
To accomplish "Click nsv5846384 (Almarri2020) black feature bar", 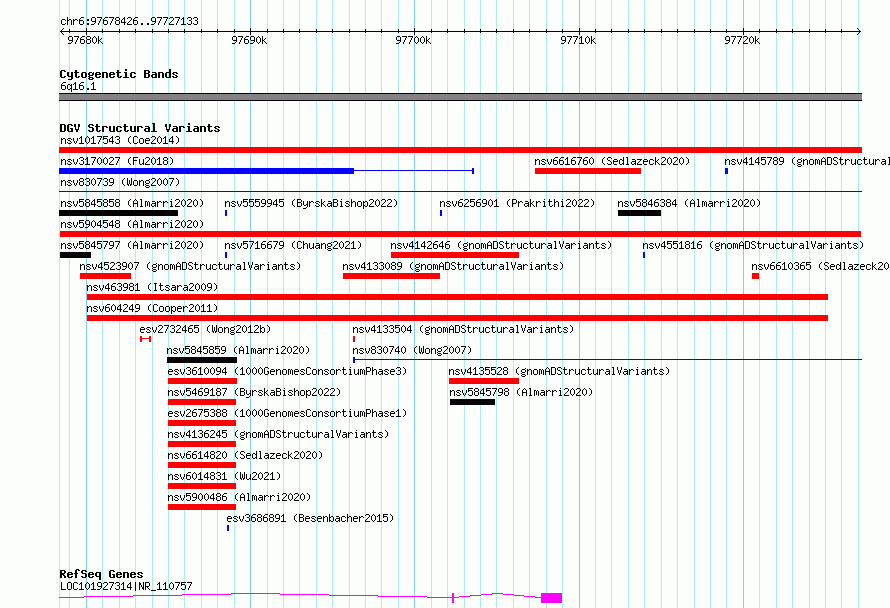I will tap(639, 213).
